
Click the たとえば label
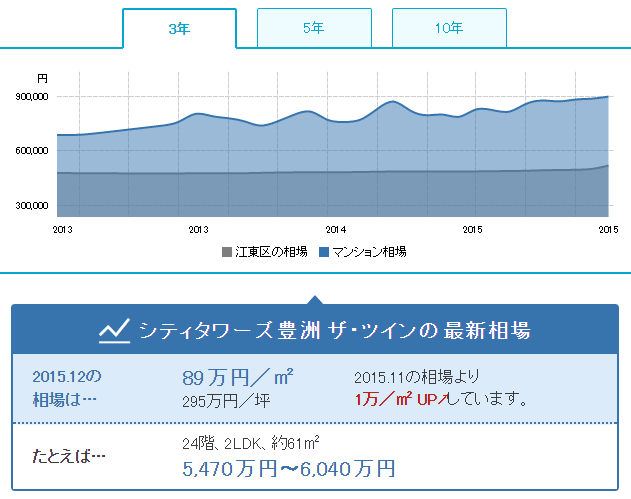pyautogui.click(x=69, y=456)
